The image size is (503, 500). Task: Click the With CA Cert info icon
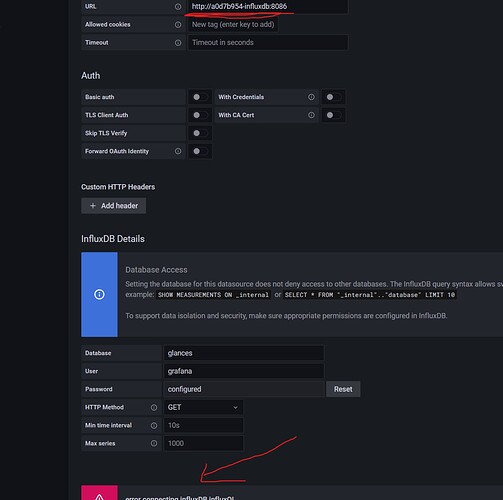(311, 115)
